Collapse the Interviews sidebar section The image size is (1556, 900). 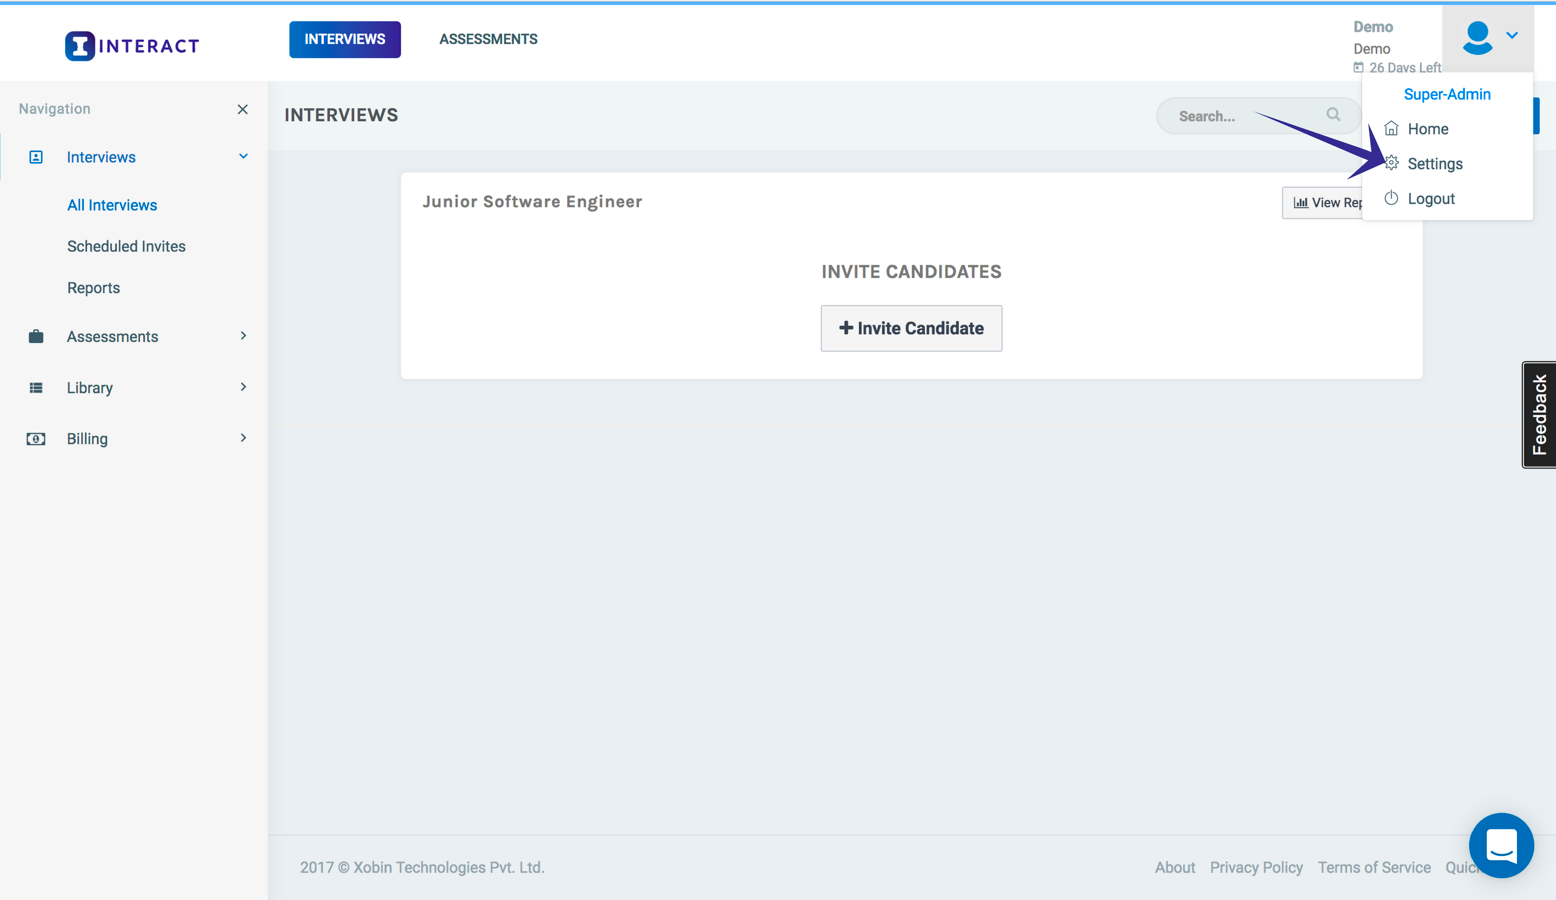(x=243, y=157)
